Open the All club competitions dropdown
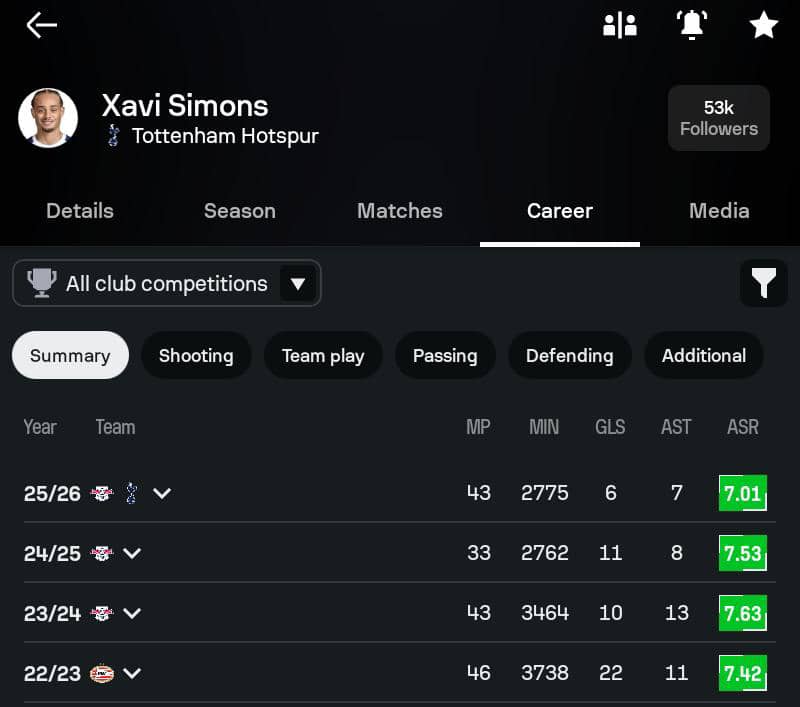This screenshot has height=707, width=800. pos(167,283)
